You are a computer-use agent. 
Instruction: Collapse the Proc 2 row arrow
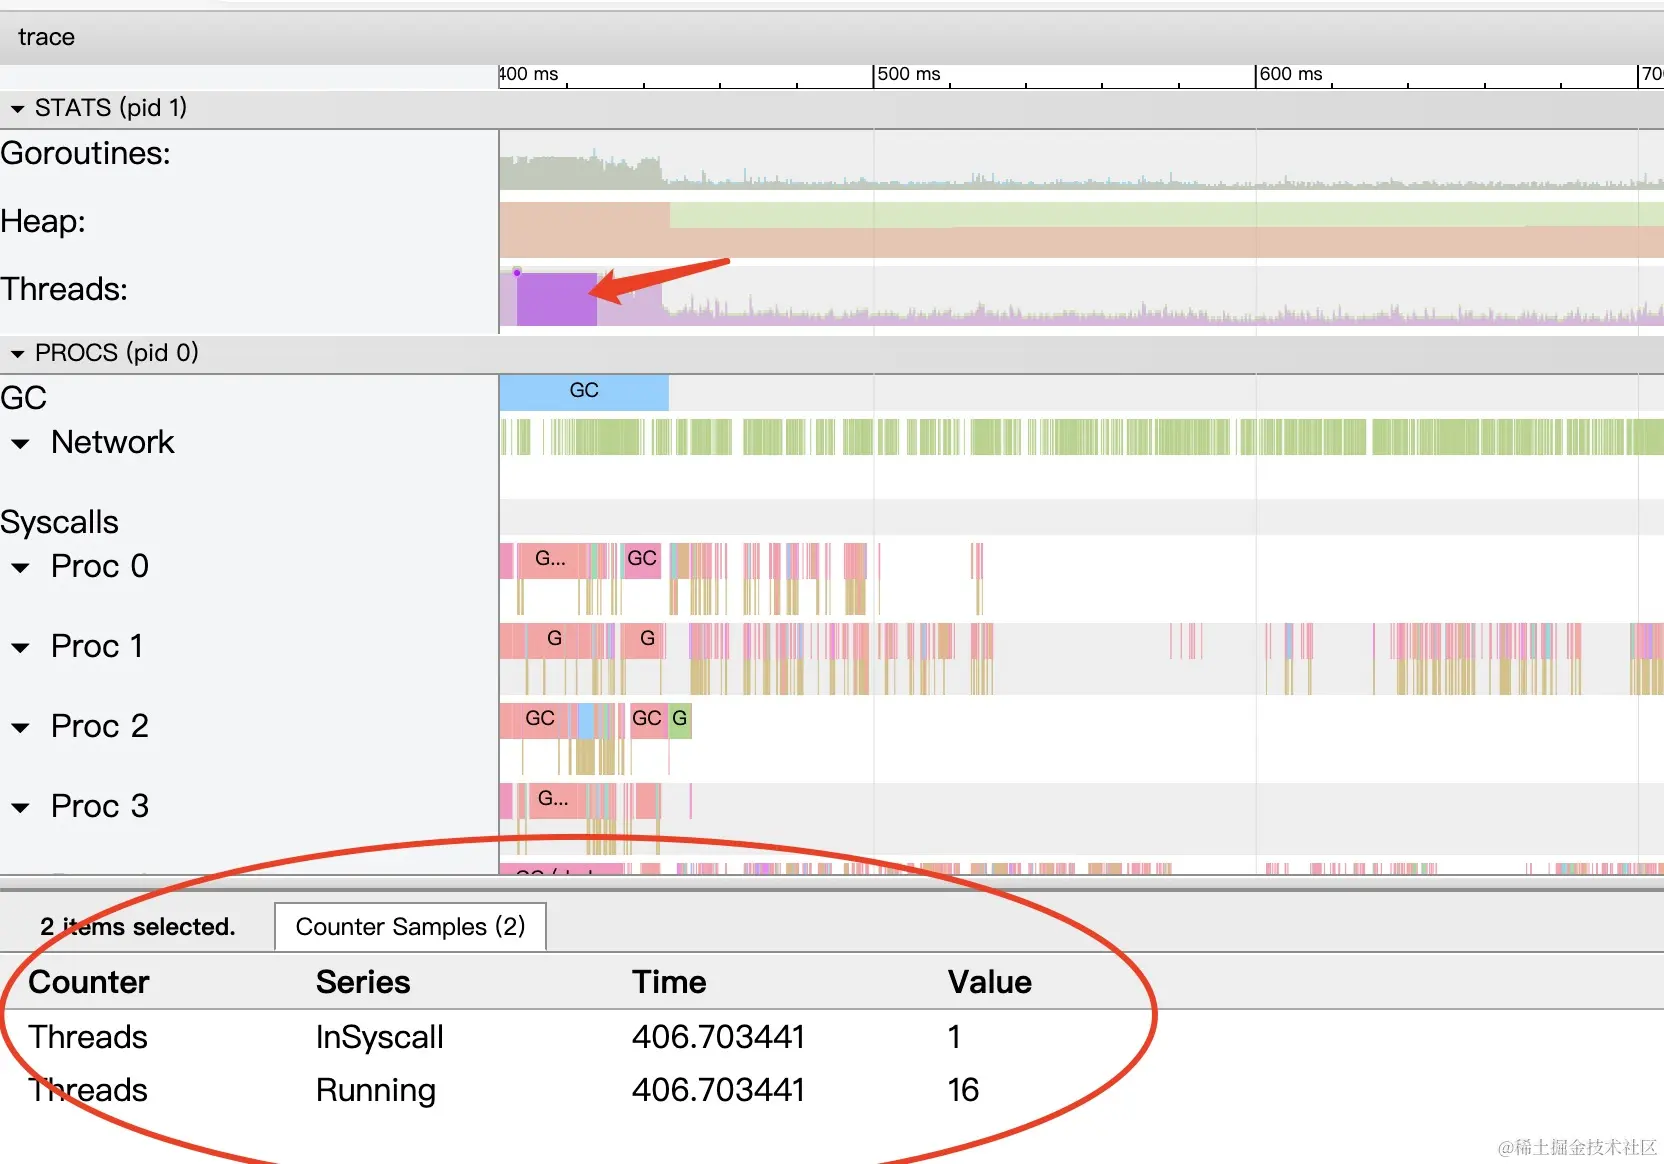tap(20, 727)
